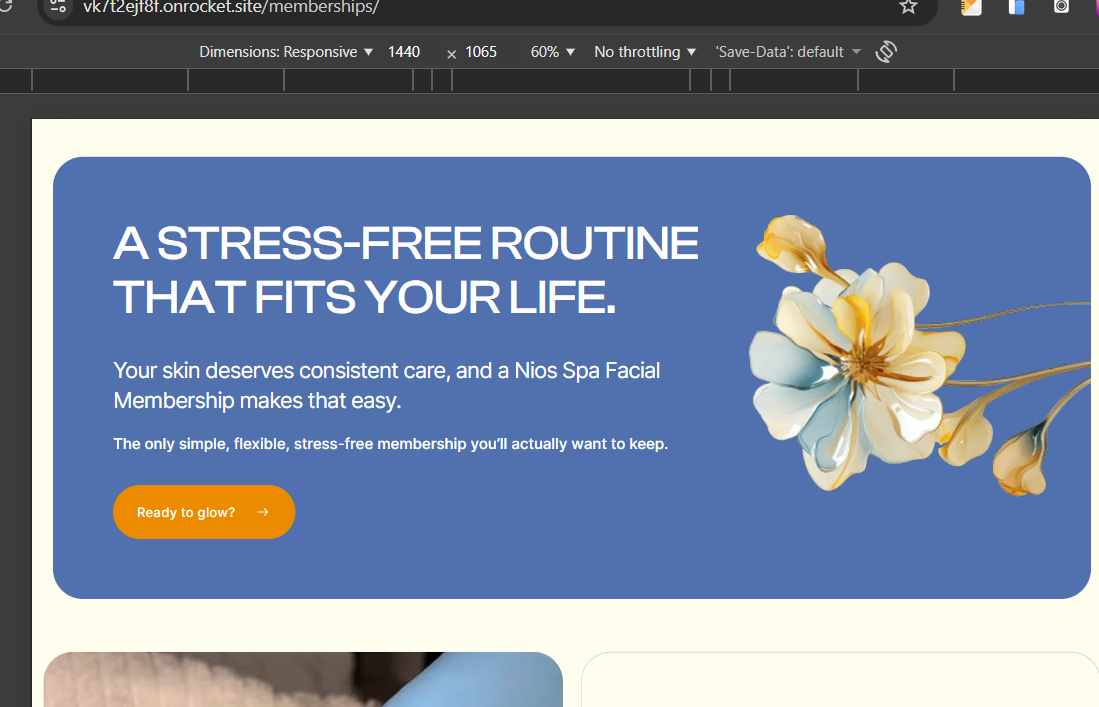Click the Ready to glow? button
This screenshot has height=707, width=1099.
pos(204,512)
